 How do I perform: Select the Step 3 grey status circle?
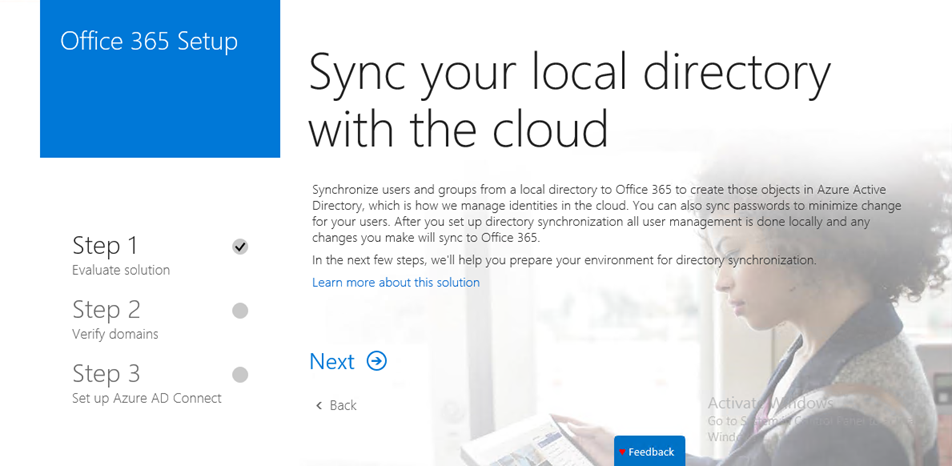point(240,374)
